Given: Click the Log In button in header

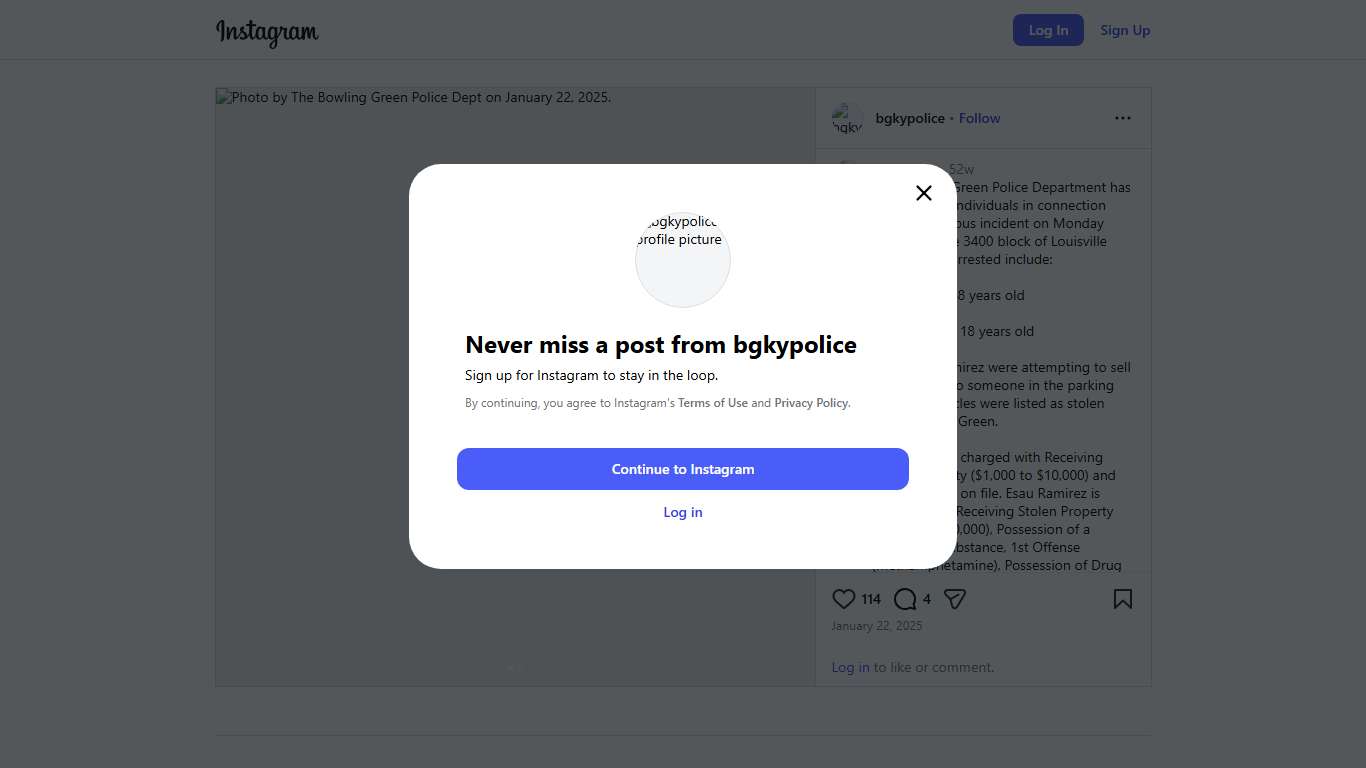Looking at the screenshot, I should pyautogui.click(x=1048, y=30).
